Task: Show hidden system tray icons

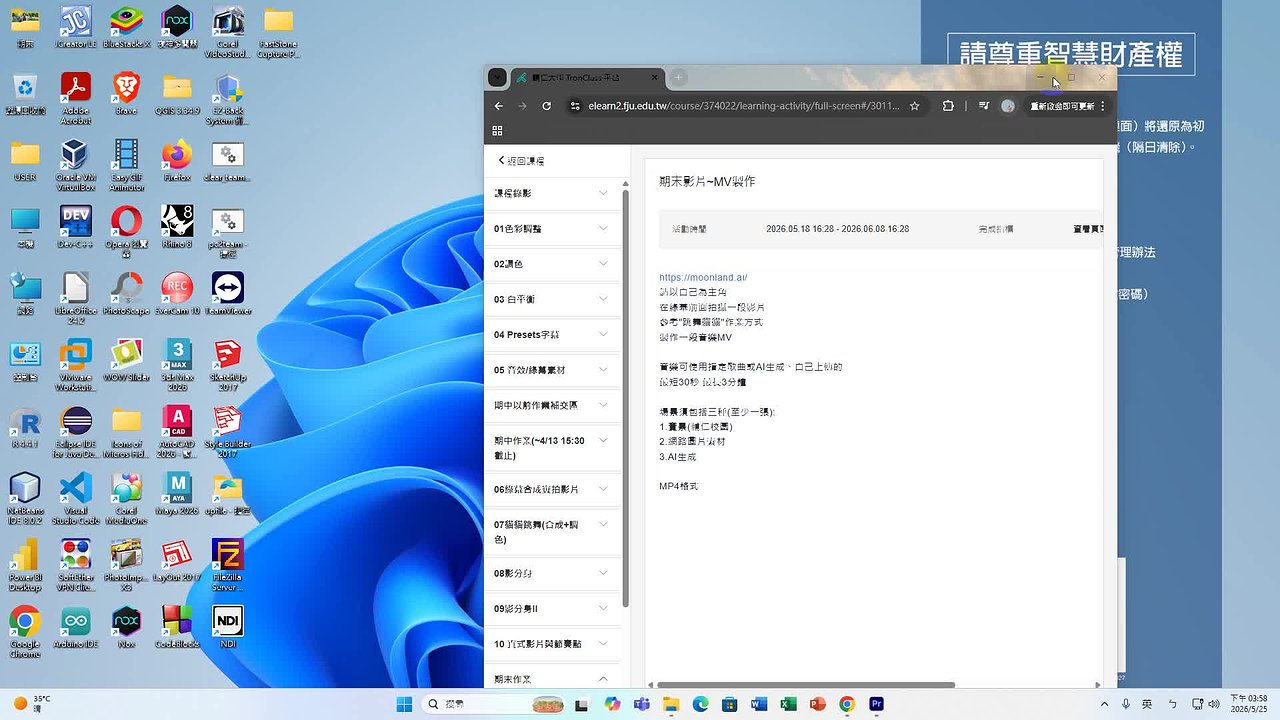Action: coord(1103,704)
